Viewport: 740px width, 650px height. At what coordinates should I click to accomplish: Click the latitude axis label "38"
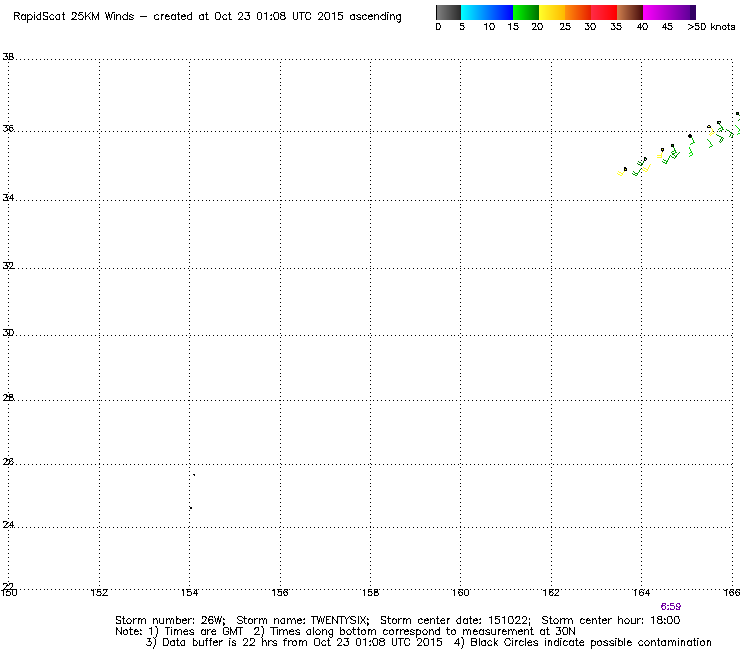pos(8,57)
